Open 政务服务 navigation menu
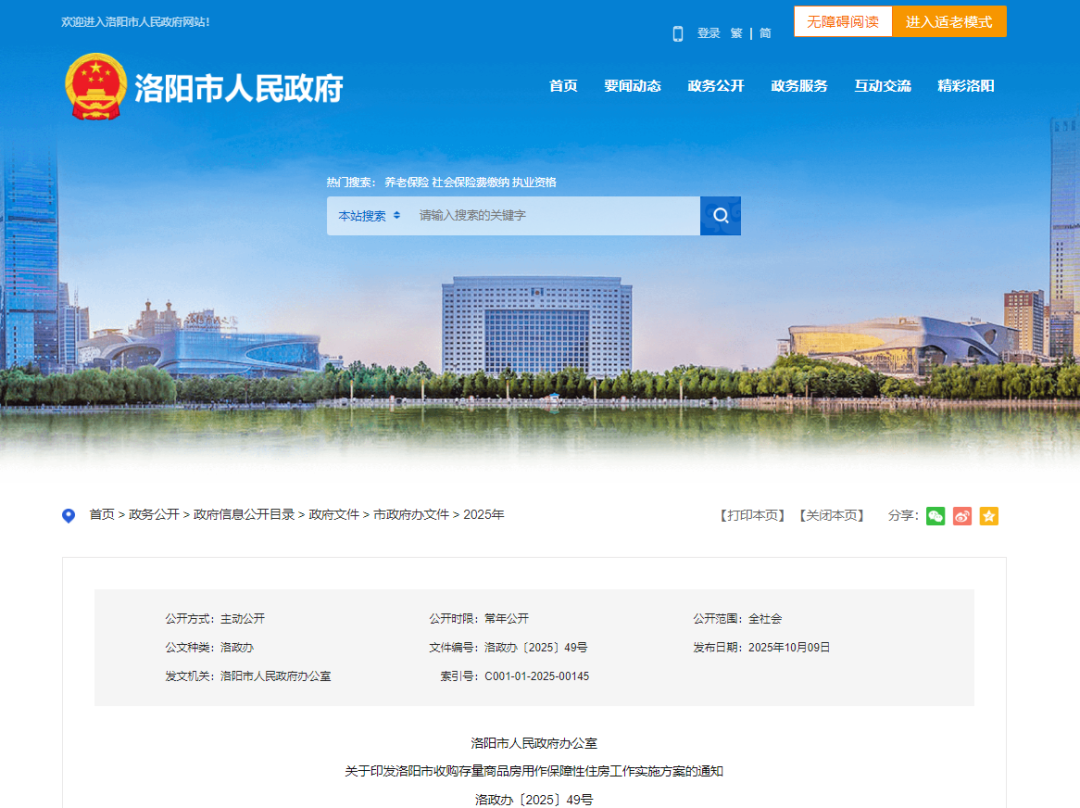The width and height of the screenshot is (1080, 808). (x=799, y=85)
